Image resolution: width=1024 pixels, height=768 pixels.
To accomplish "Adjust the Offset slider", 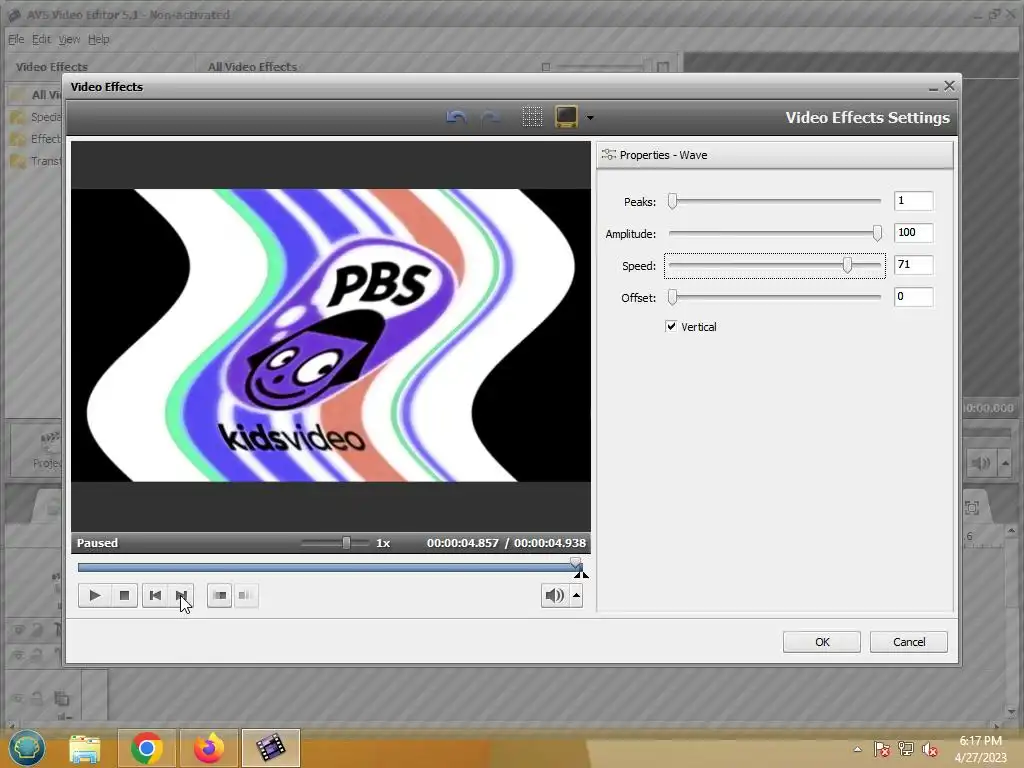I will [x=775, y=297].
